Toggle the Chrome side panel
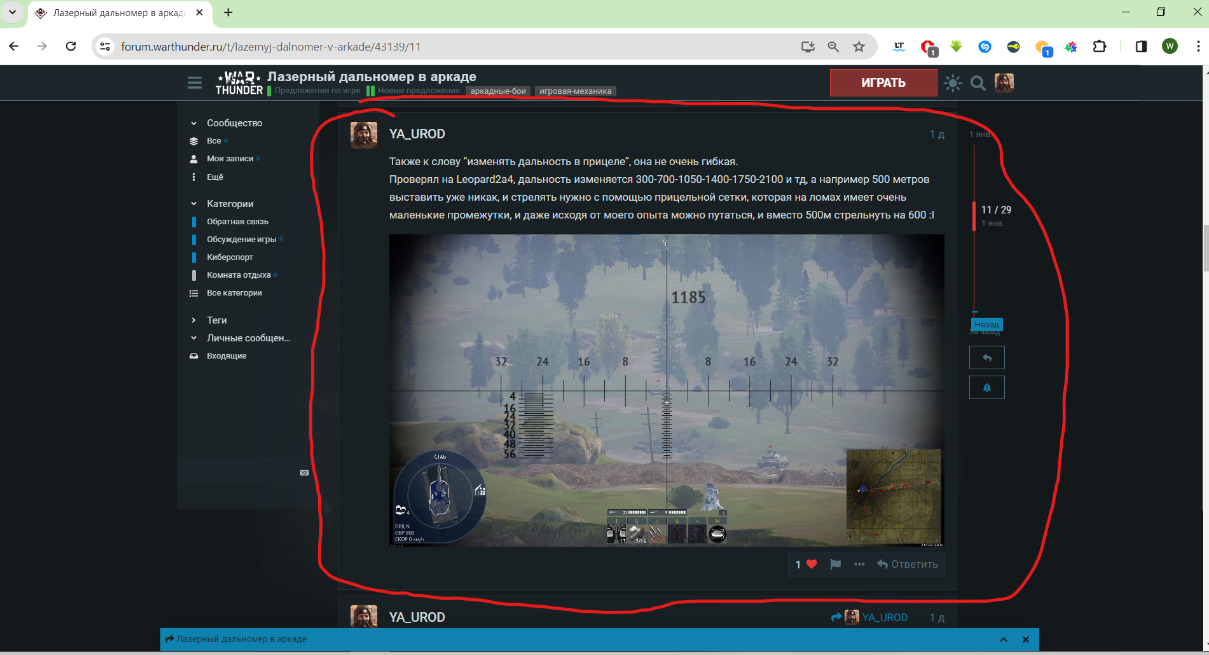Viewport: 1209px width, 655px height. coord(1141,46)
